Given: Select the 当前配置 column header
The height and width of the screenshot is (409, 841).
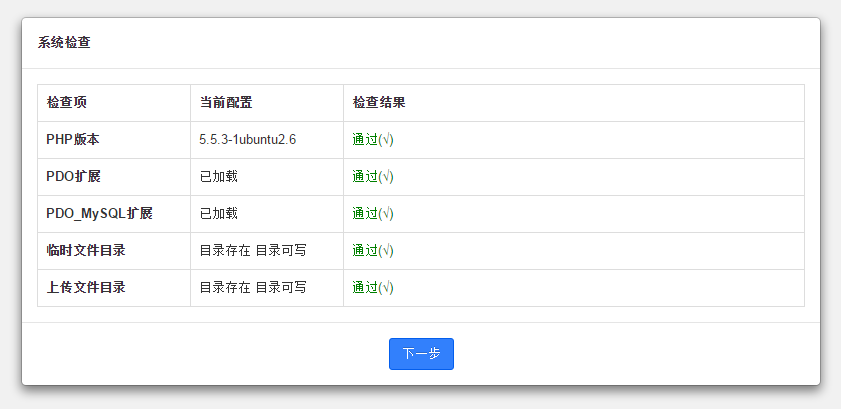Looking at the screenshot, I should click(x=226, y=103).
